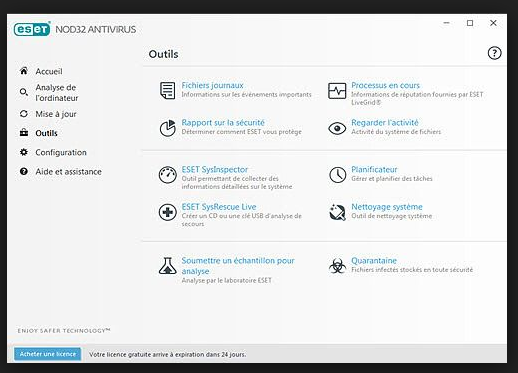Open ESET SysRescue Live link
The height and width of the screenshot is (373, 518).
(219, 207)
